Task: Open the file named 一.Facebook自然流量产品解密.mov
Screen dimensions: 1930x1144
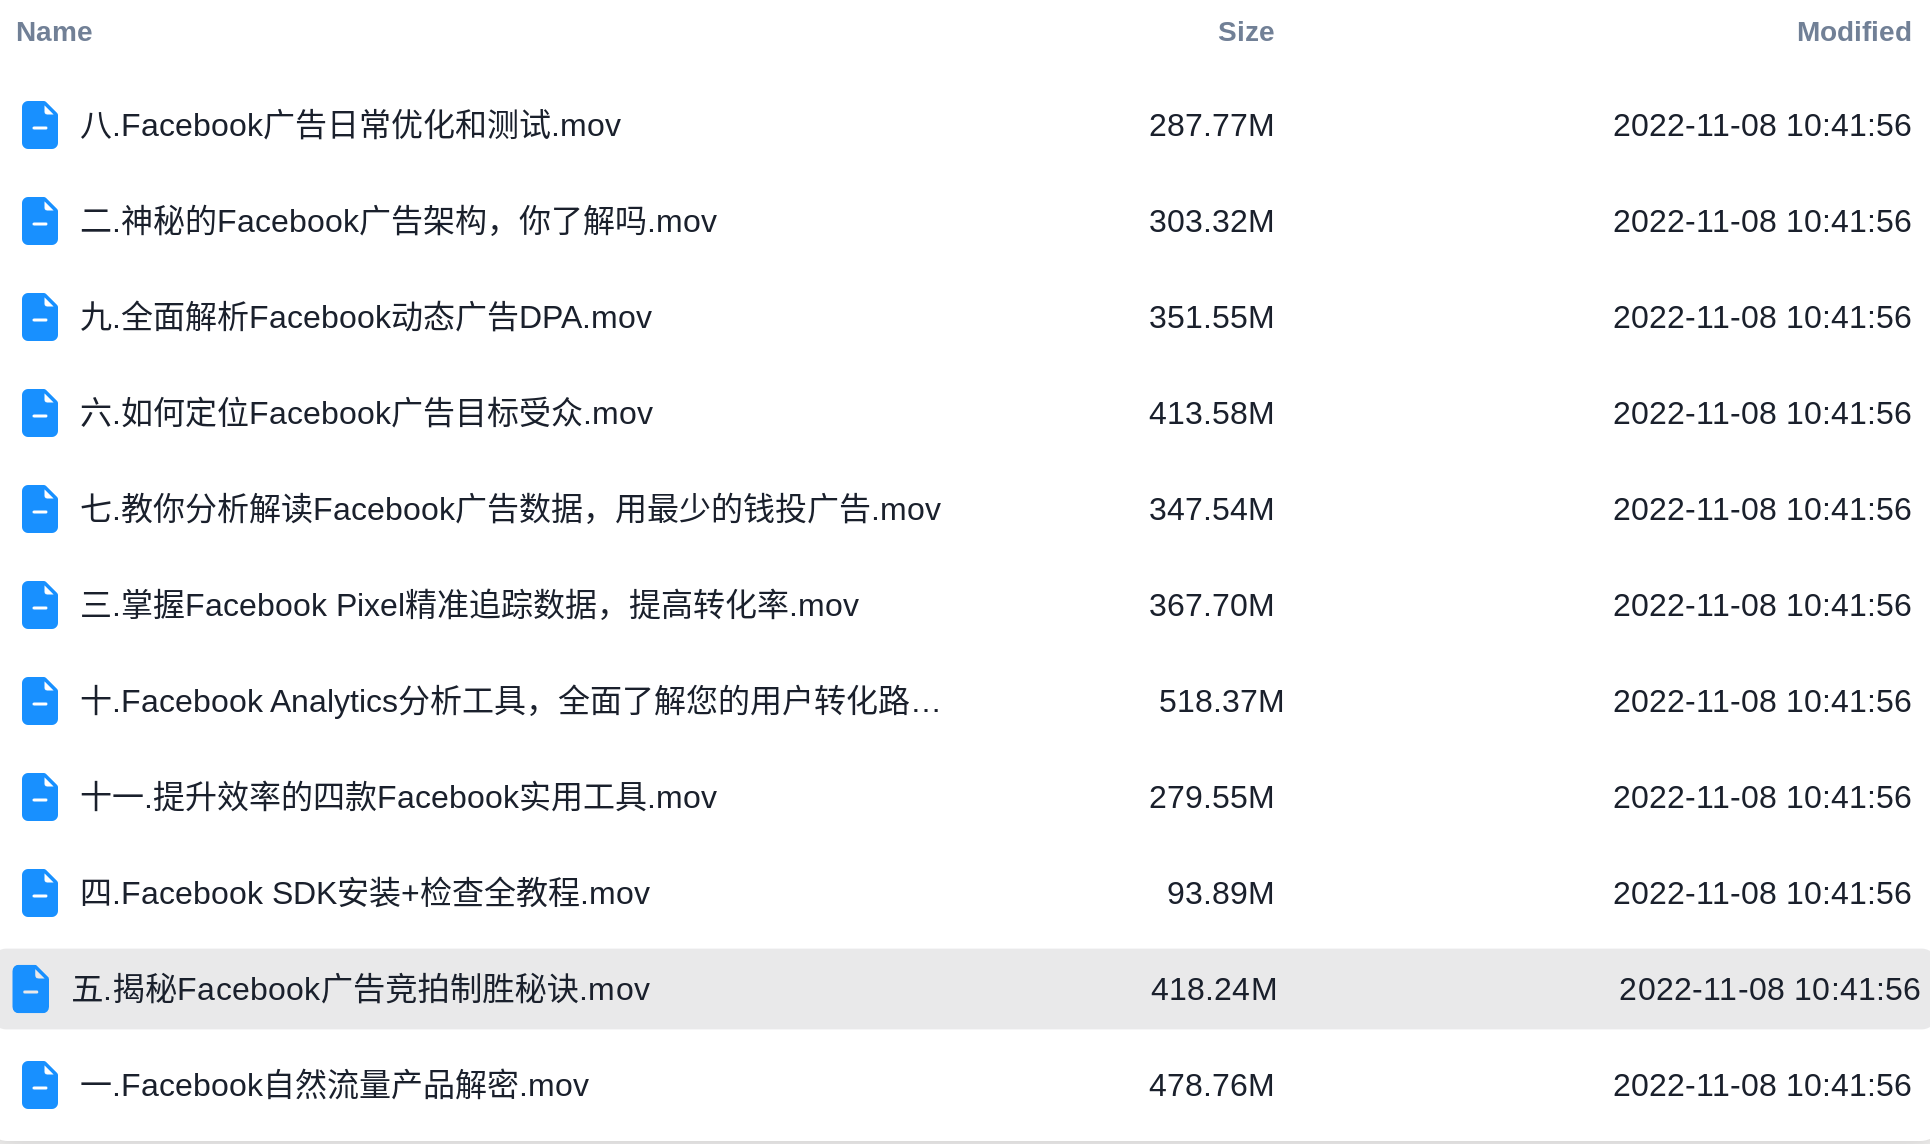Action: [335, 1085]
